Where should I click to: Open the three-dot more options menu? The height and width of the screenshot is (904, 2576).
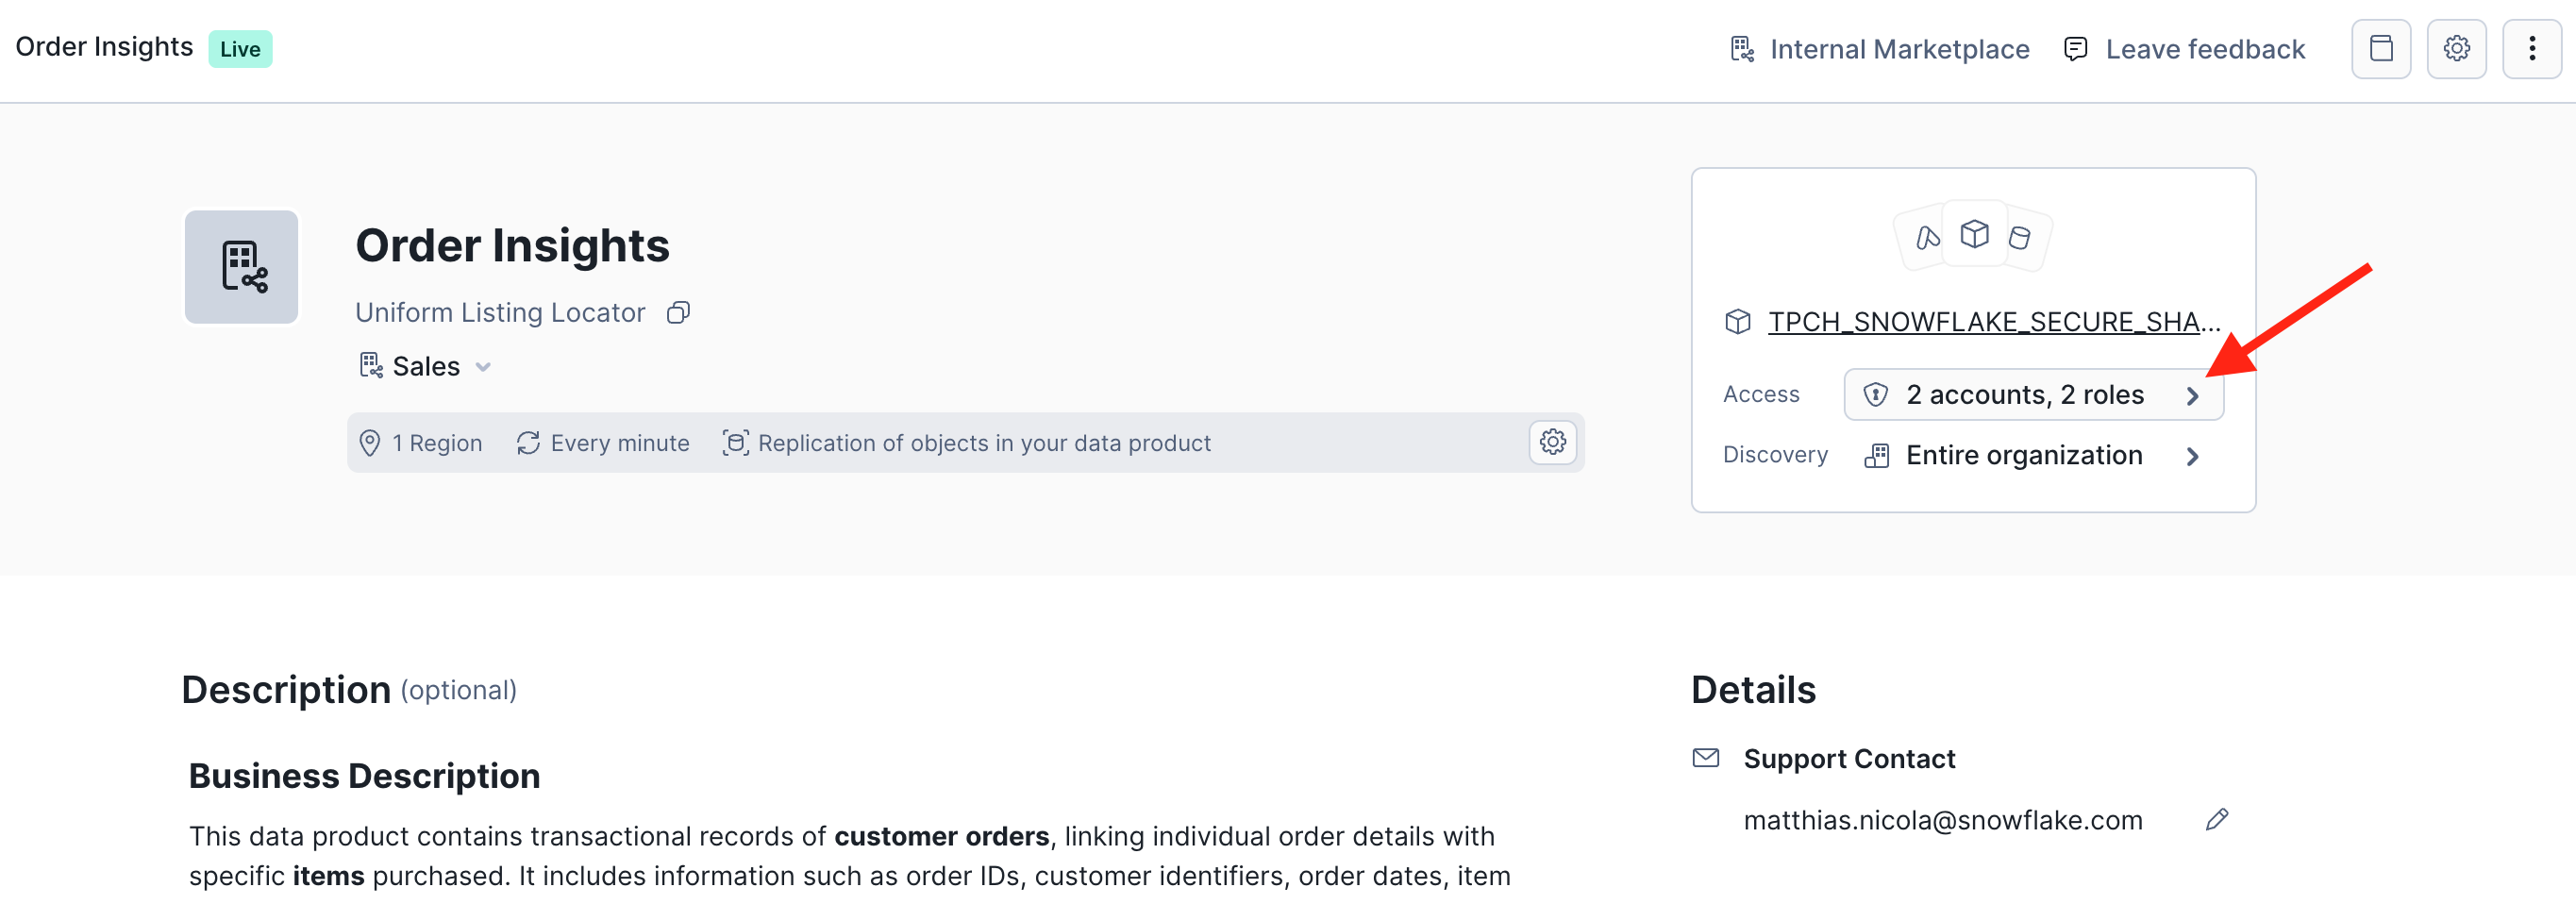pyautogui.click(x=2531, y=49)
